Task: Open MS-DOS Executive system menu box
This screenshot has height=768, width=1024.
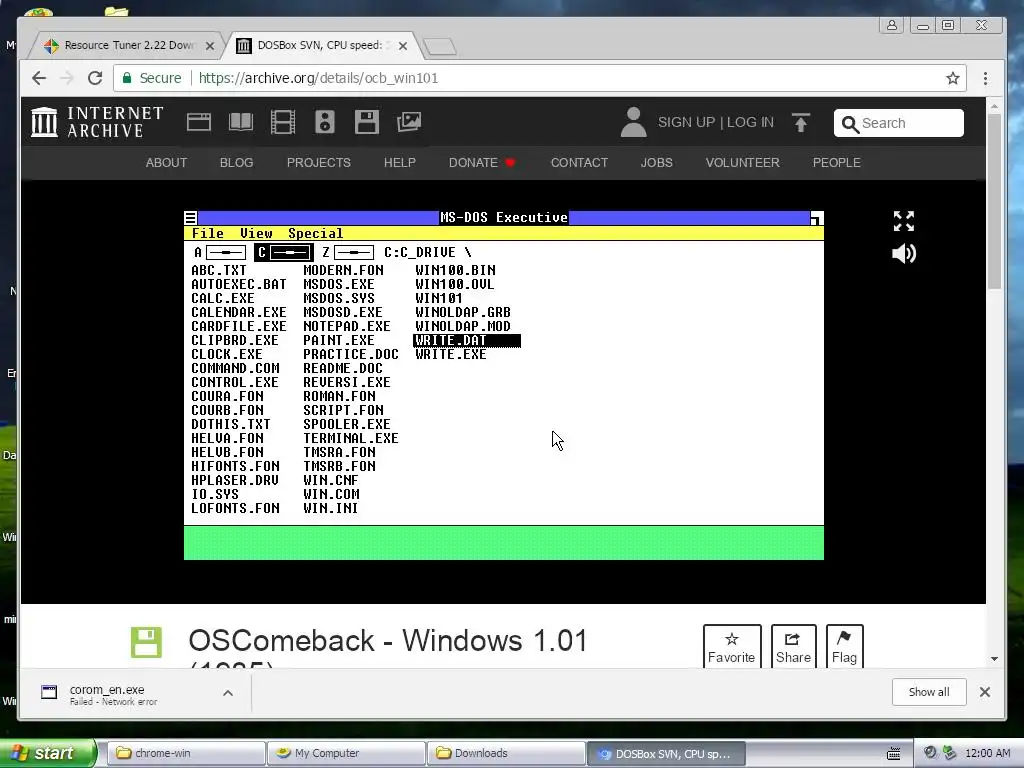Action: click(191, 217)
